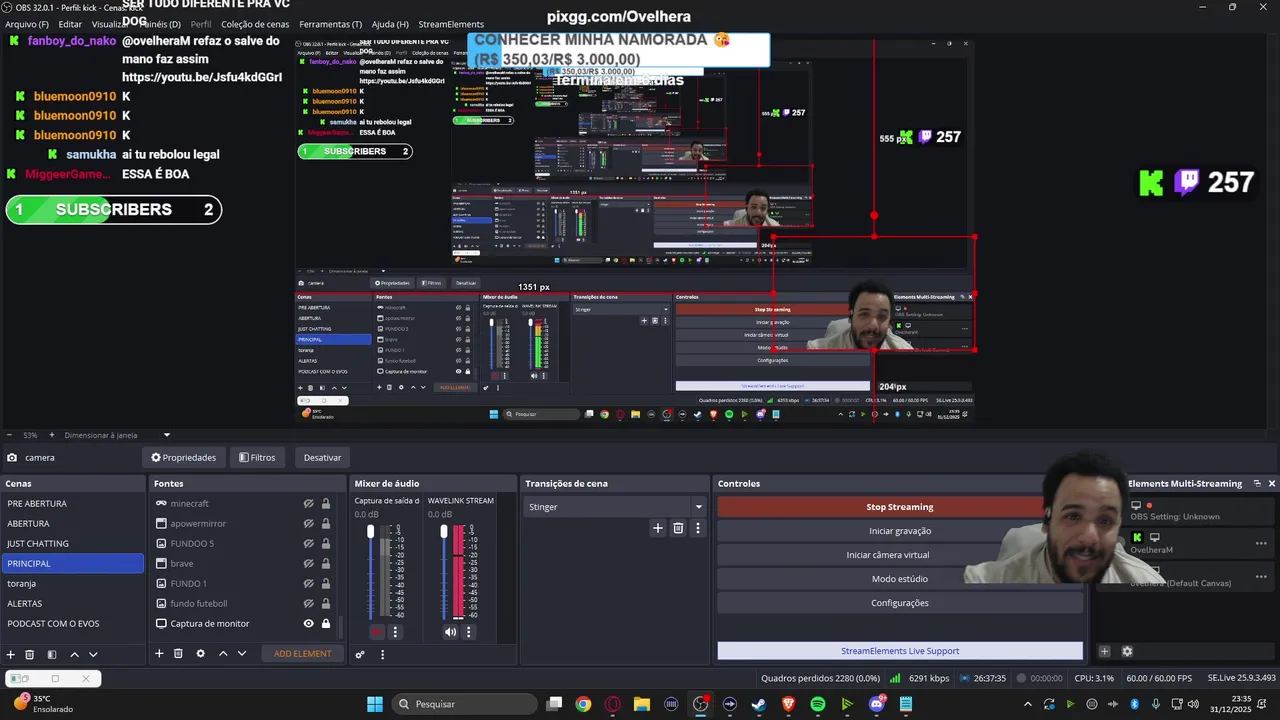Show the FUNDOO 5 source
This screenshot has width=1280, height=720.
(309, 544)
